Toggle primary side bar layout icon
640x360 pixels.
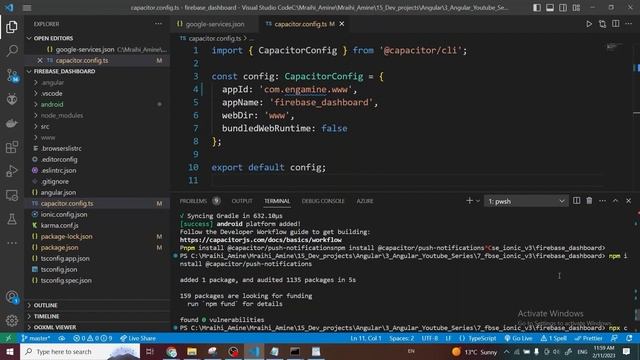(x=537, y=8)
